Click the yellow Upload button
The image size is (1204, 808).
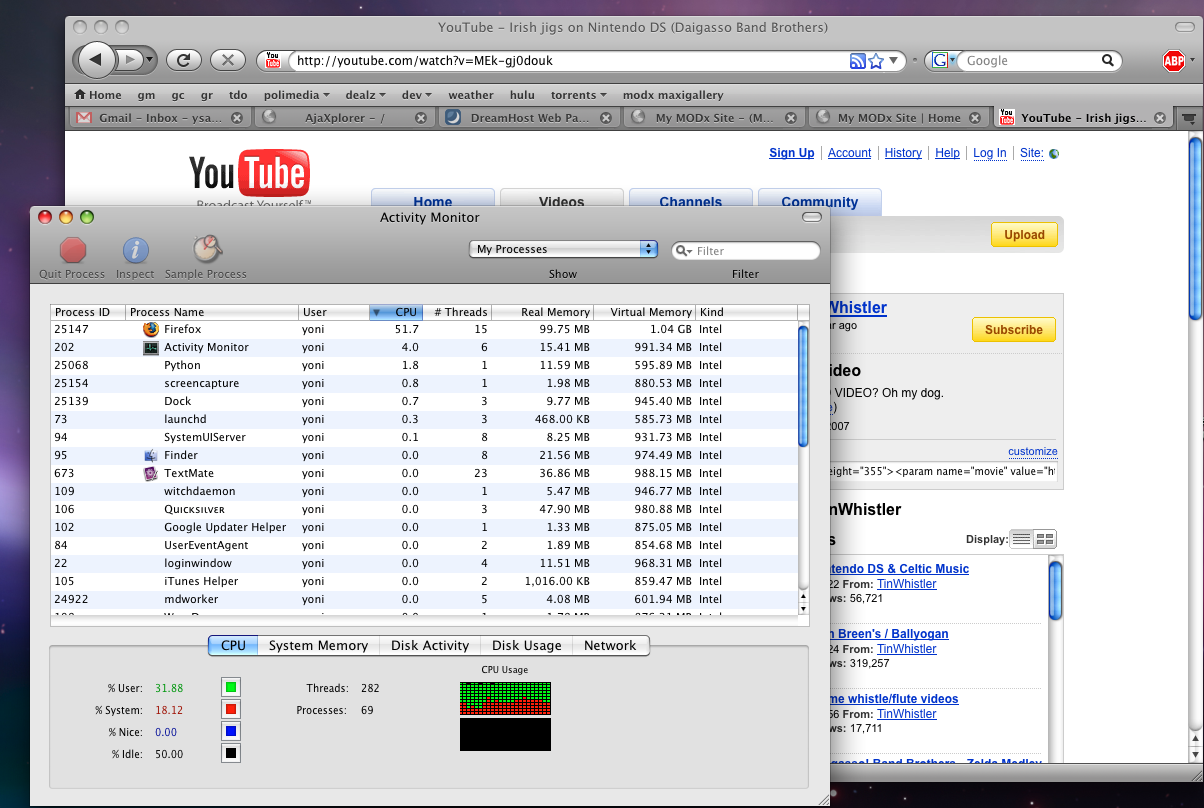pos(1024,235)
